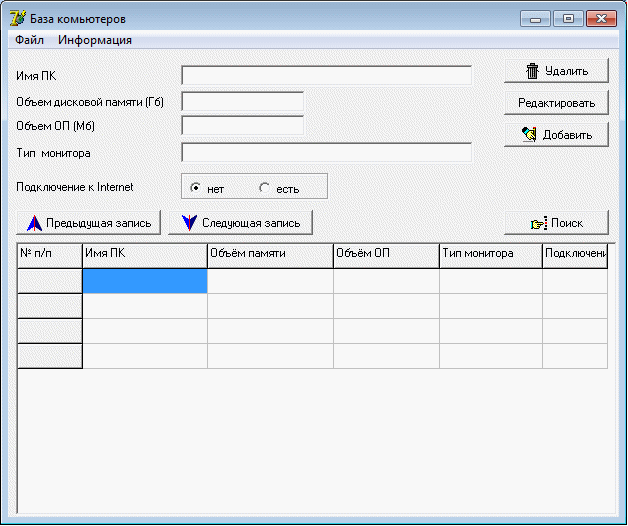Click the Объём памяти column header
The width and height of the screenshot is (628, 526).
[x=270, y=256]
